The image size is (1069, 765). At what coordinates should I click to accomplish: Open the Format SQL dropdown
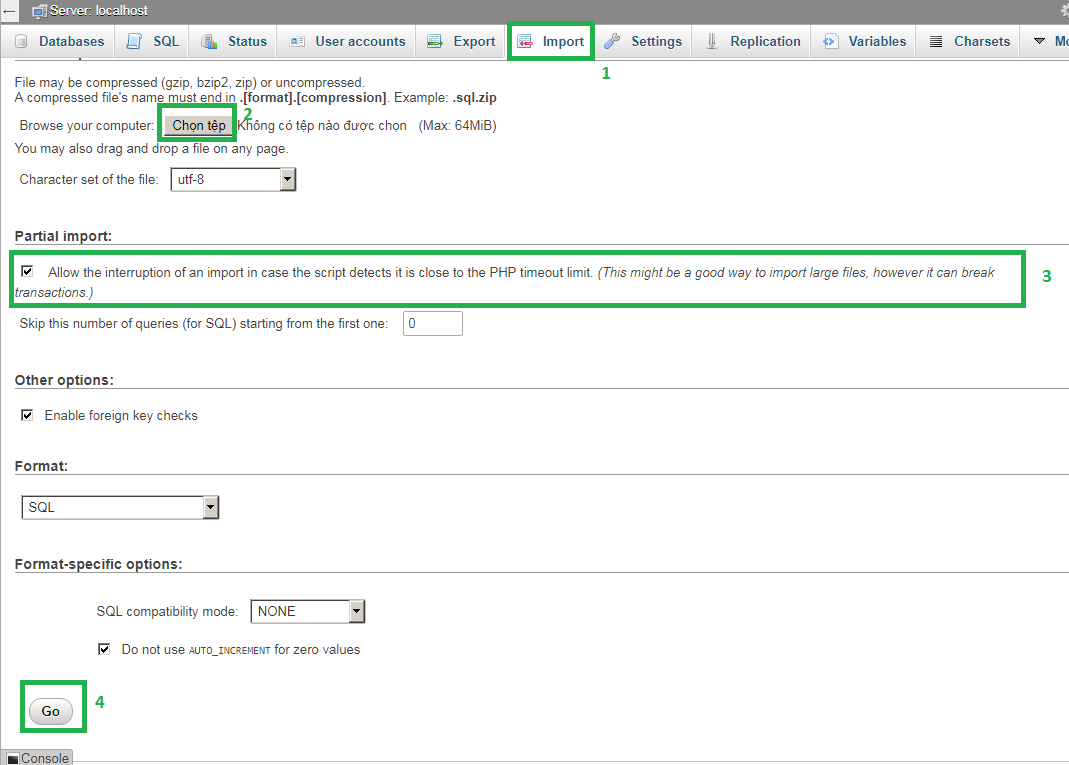120,507
